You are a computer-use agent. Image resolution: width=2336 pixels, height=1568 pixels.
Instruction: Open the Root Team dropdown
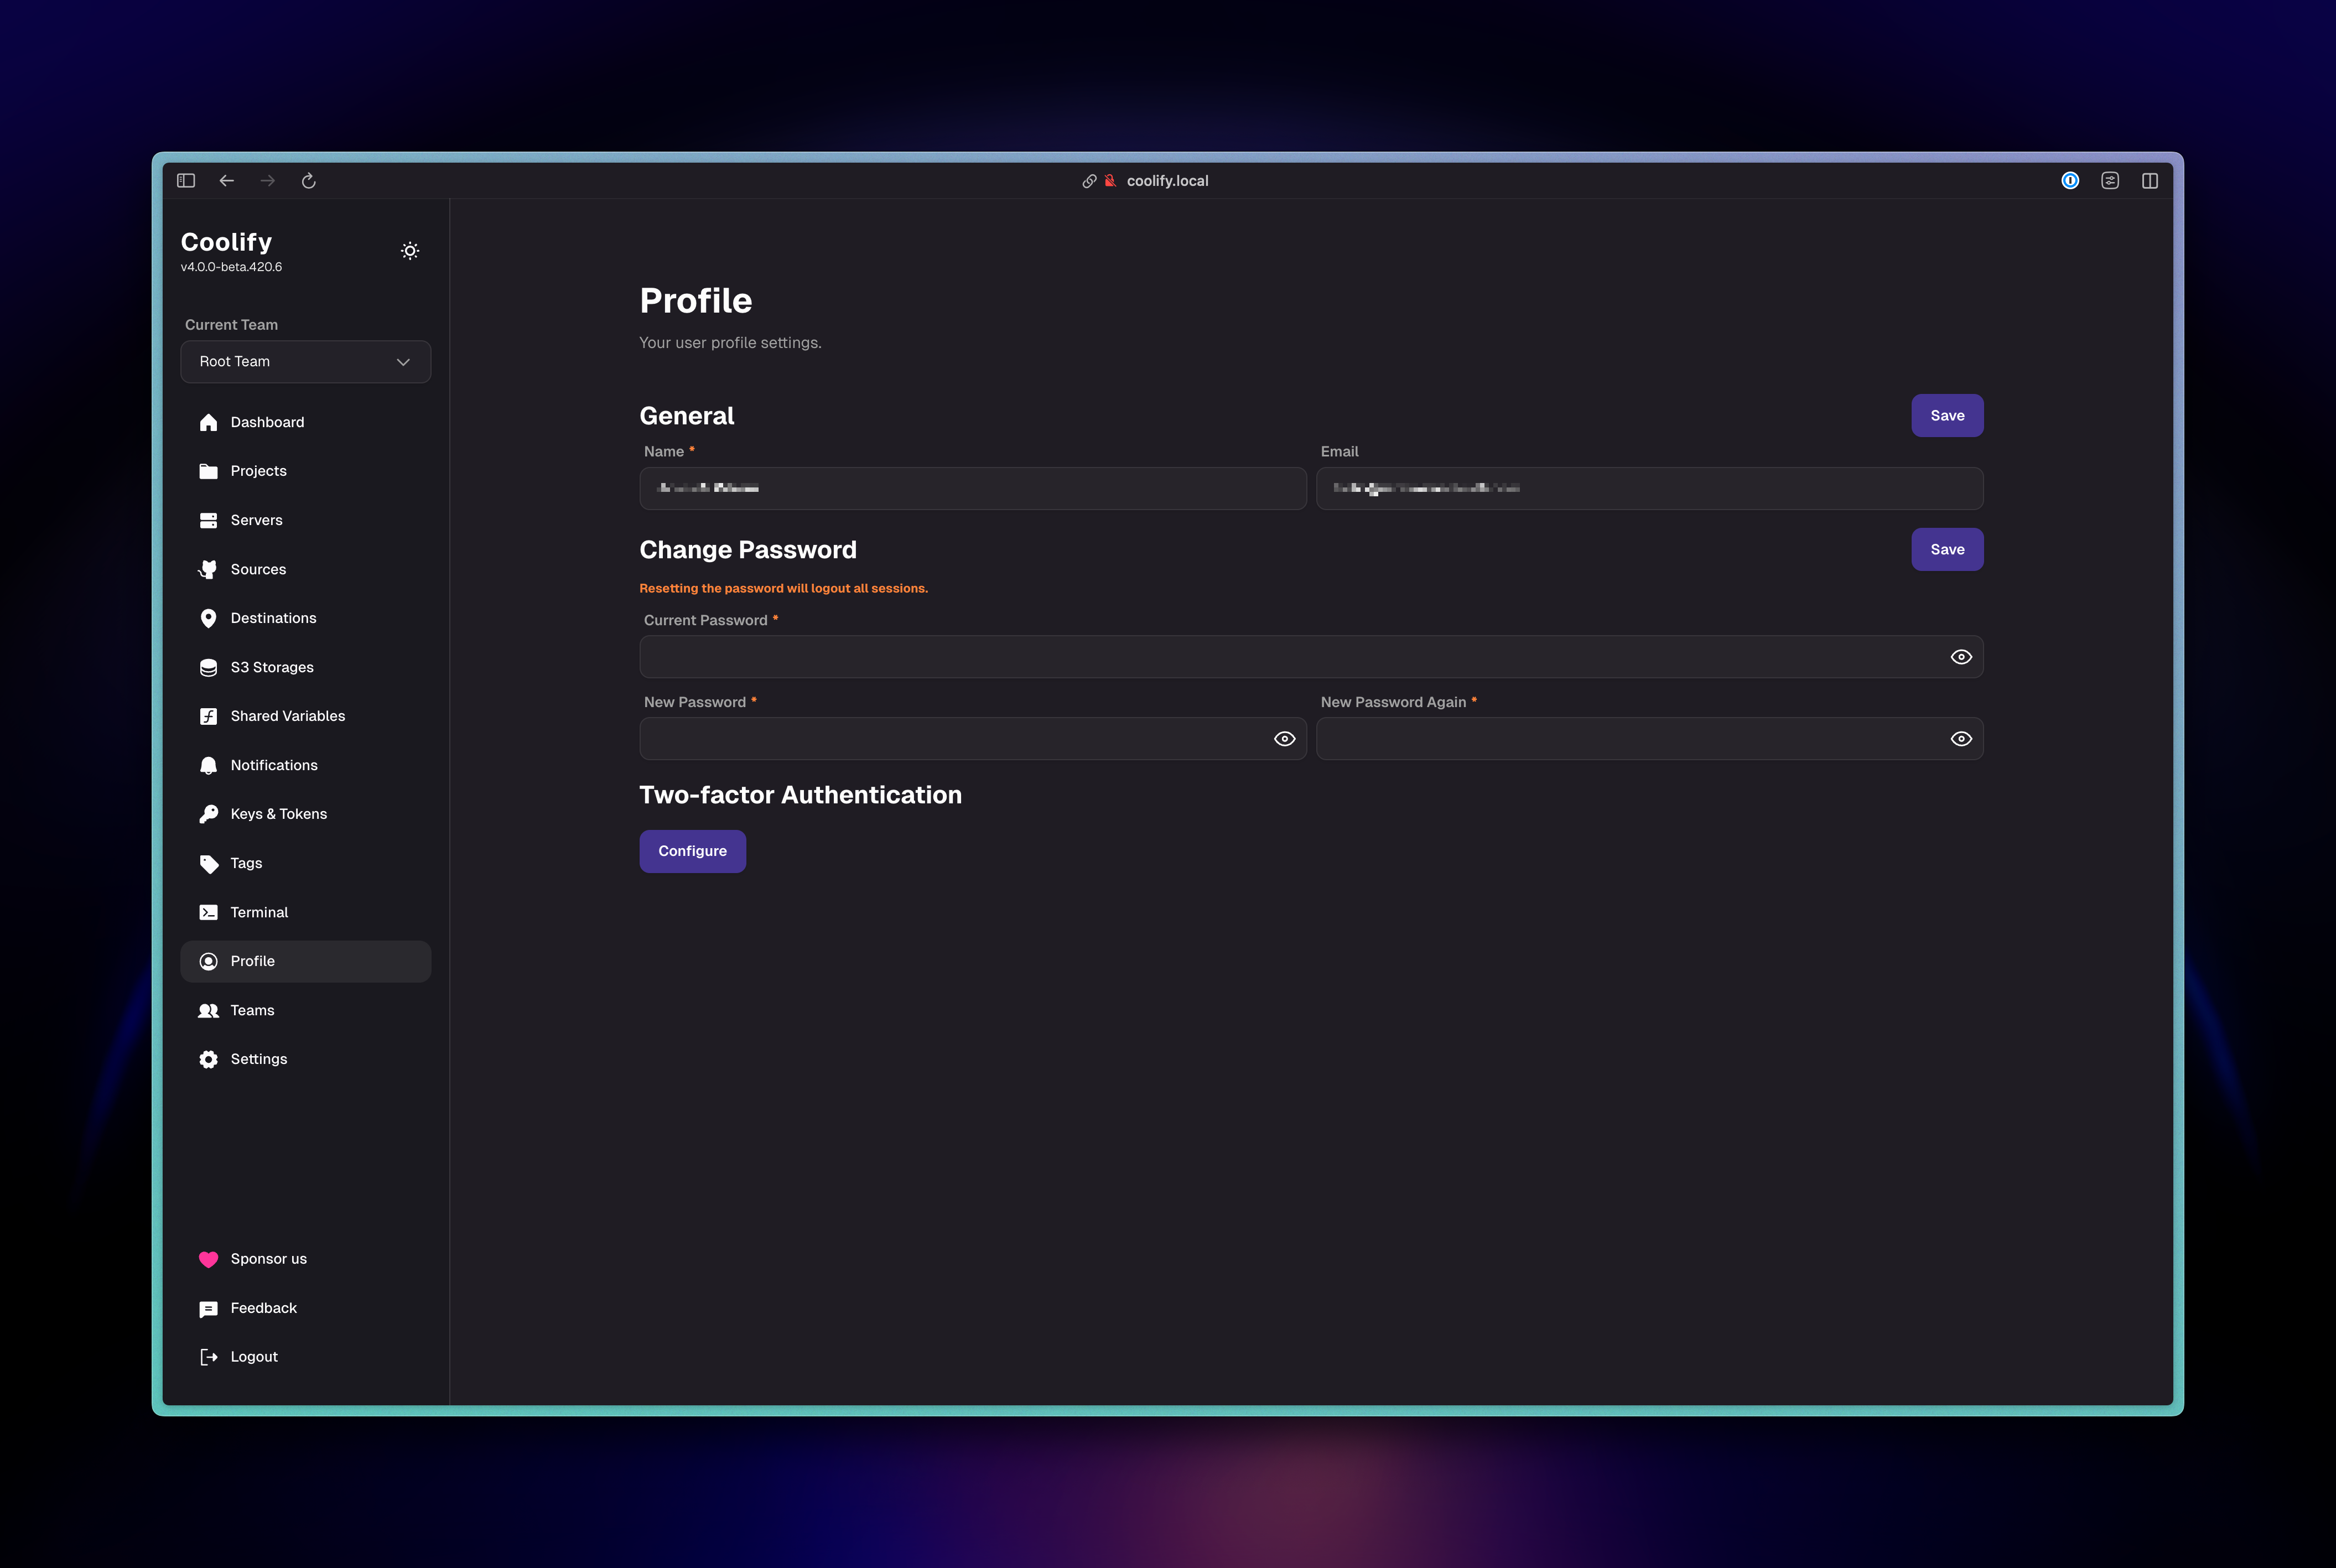tap(305, 362)
